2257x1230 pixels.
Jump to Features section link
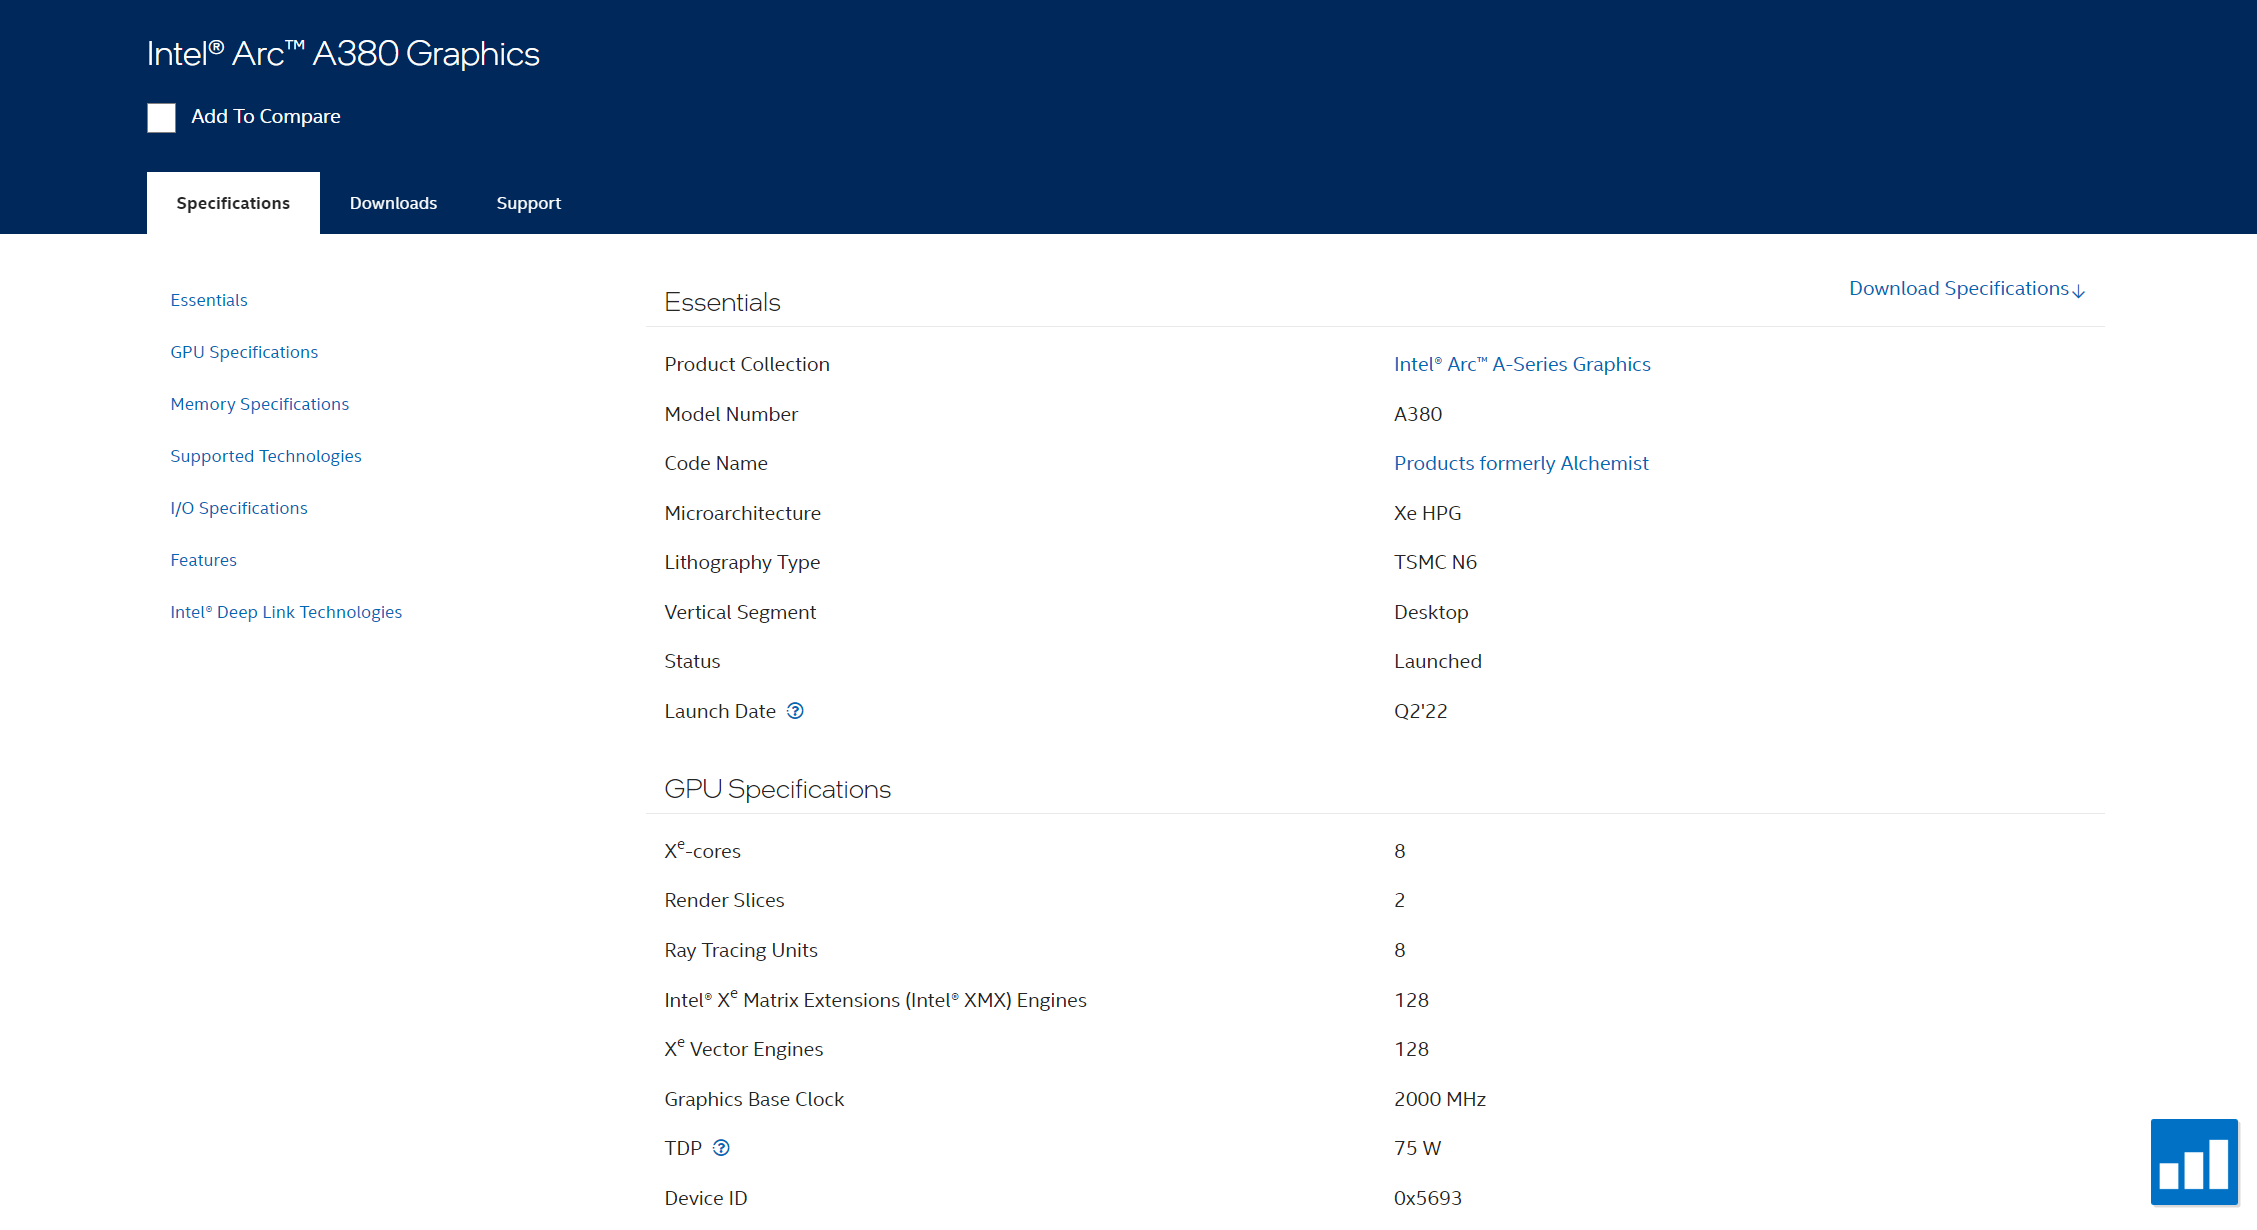(x=203, y=560)
